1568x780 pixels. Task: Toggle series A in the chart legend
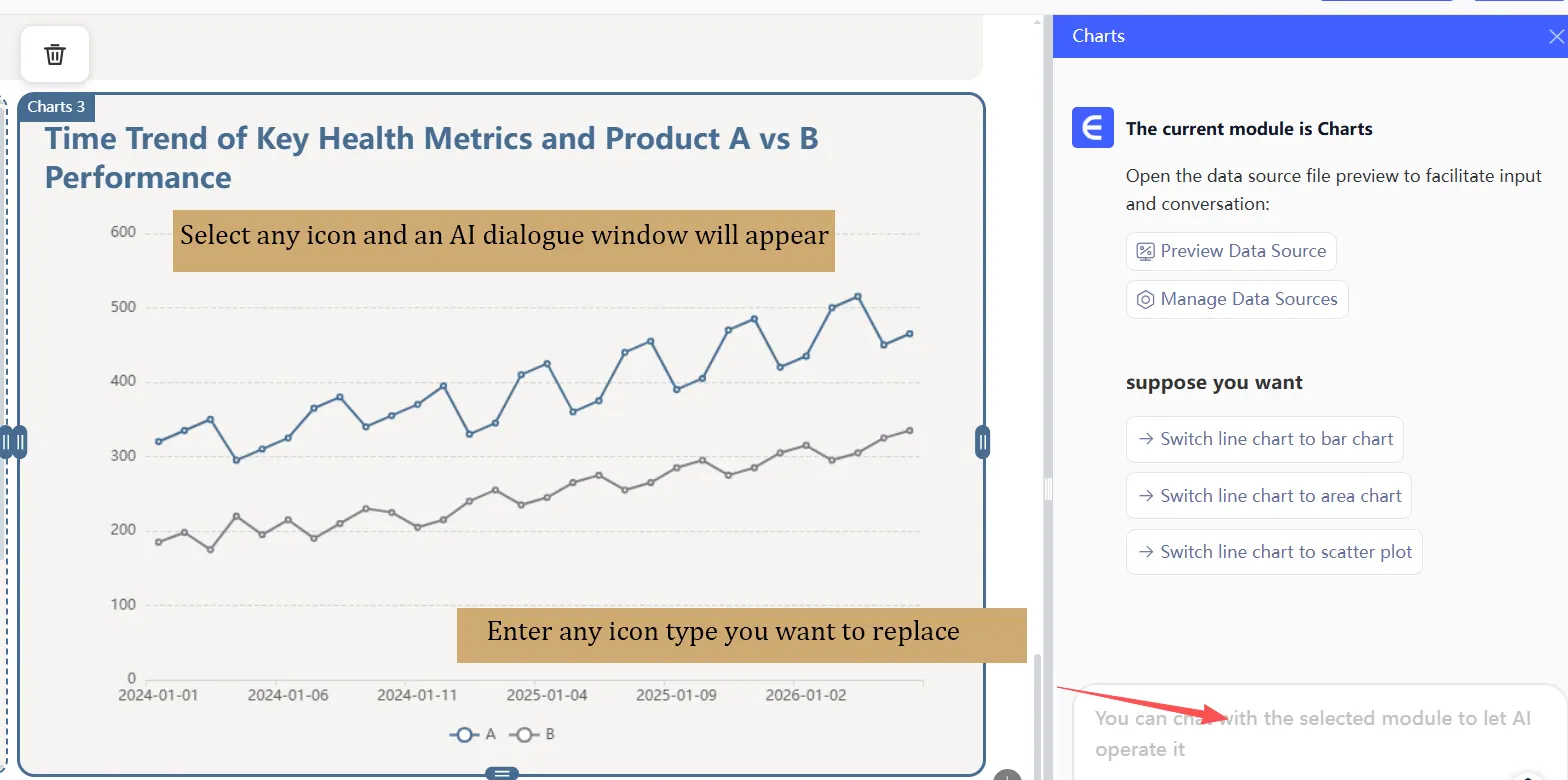[x=473, y=735]
